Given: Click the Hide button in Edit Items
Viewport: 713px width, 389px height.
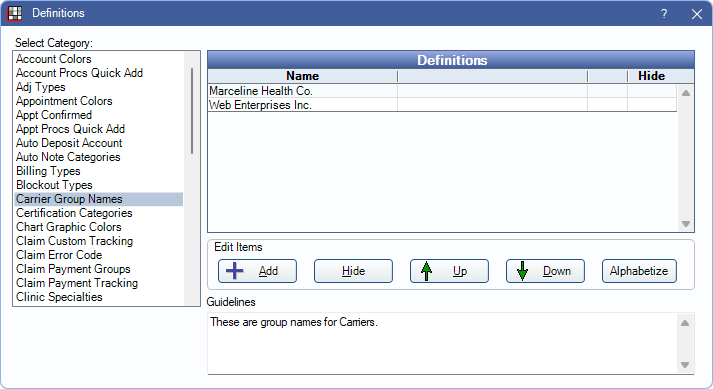Looking at the screenshot, I should 353,271.
